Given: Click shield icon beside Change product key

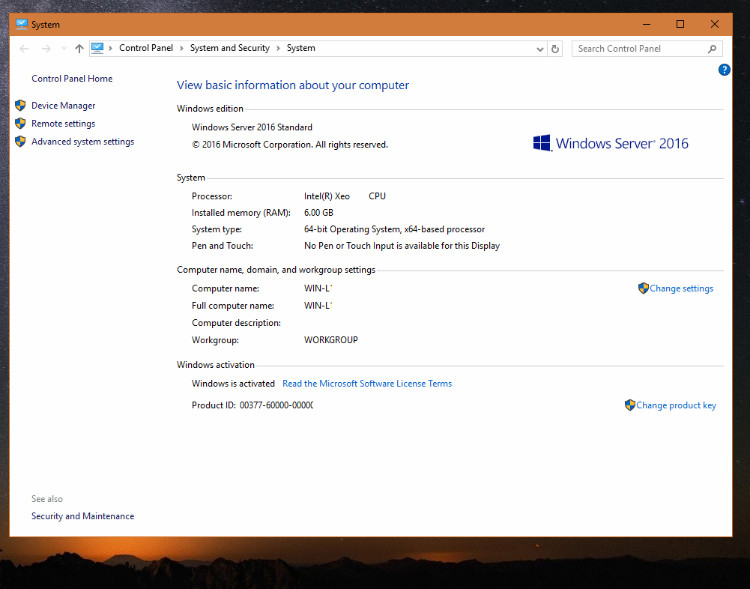Looking at the screenshot, I should pyautogui.click(x=630, y=405).
